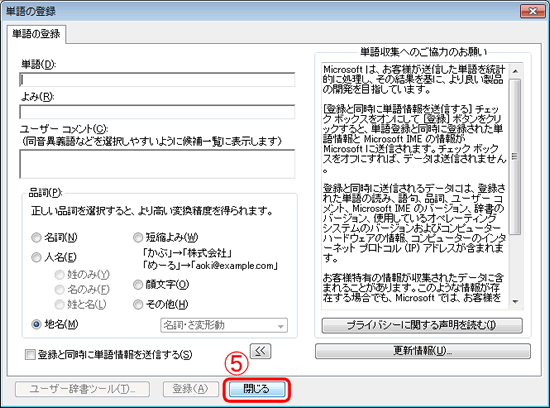Click the ユーザー コメント text area

pyautogui.click(x=157, y=164)
